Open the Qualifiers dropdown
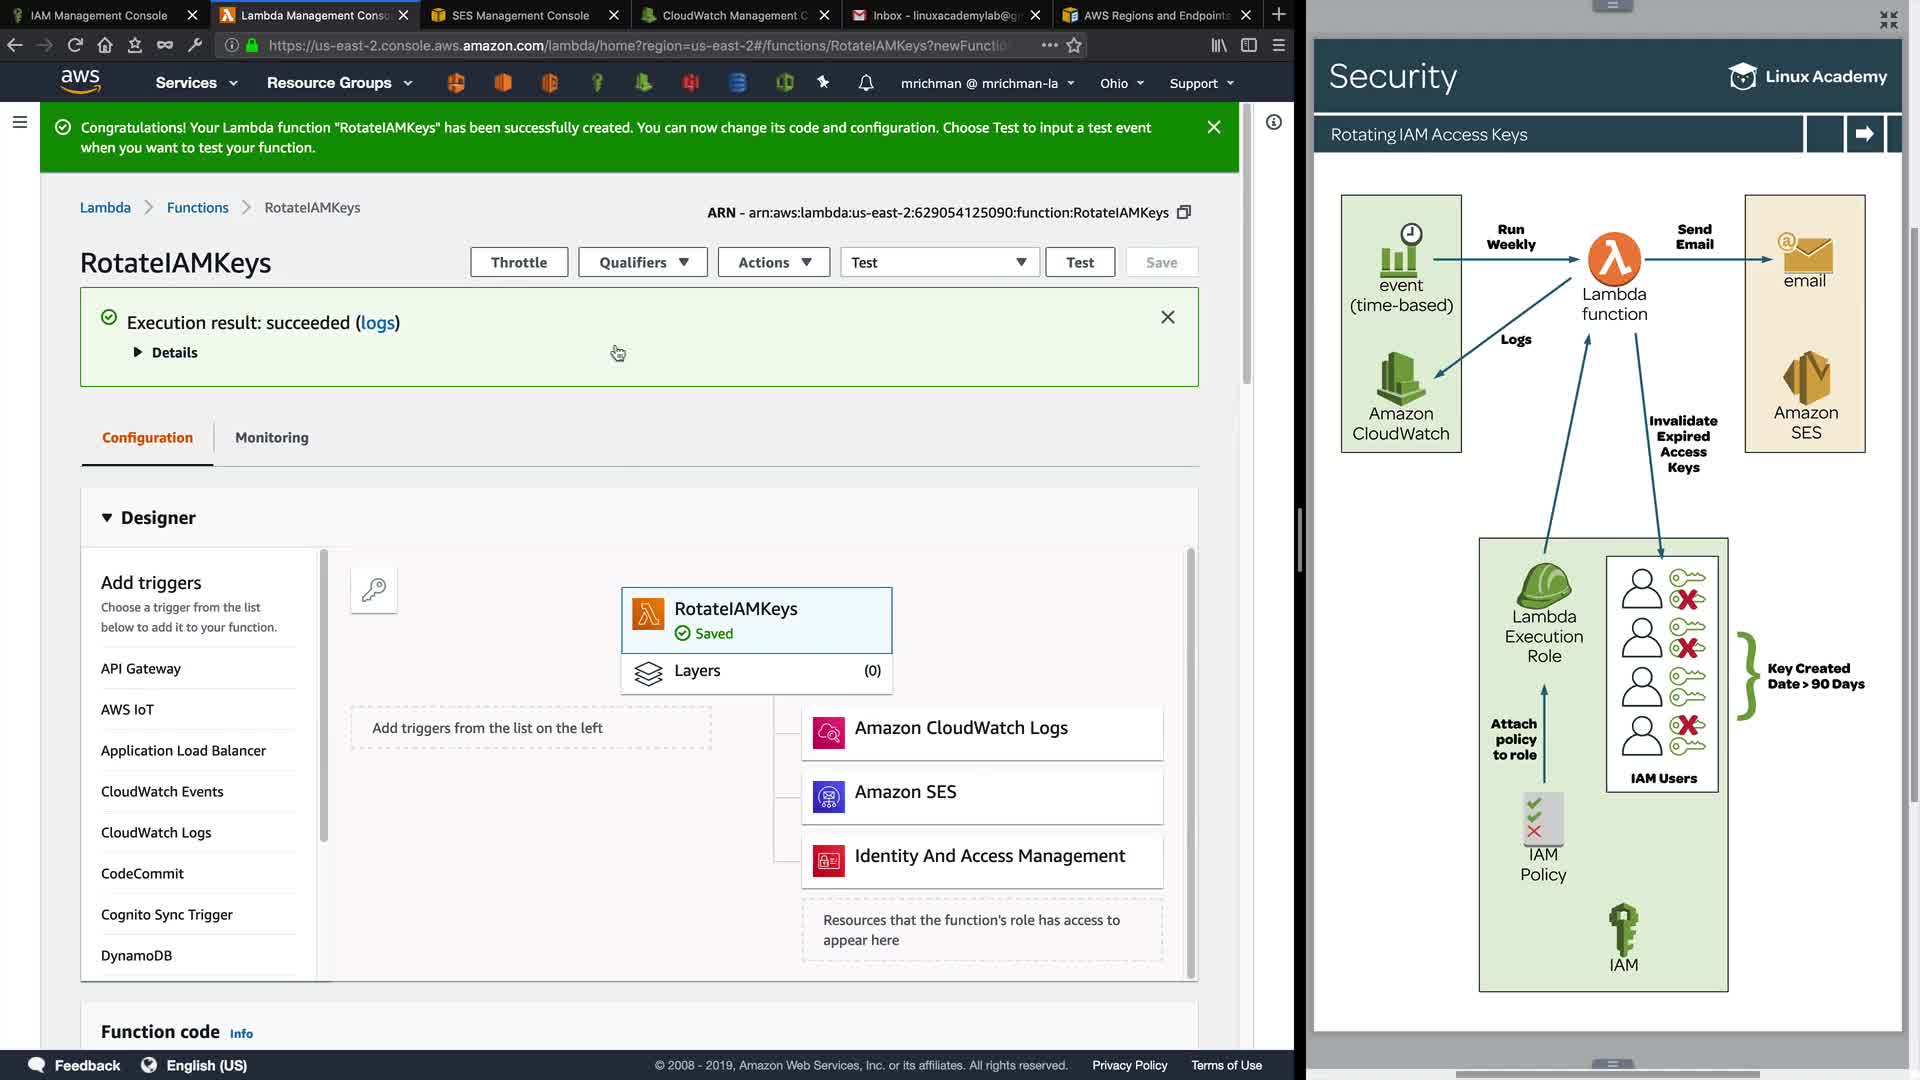Image resolution: width=1920 pixels, height=1080 pixels. tap(643, 262)
